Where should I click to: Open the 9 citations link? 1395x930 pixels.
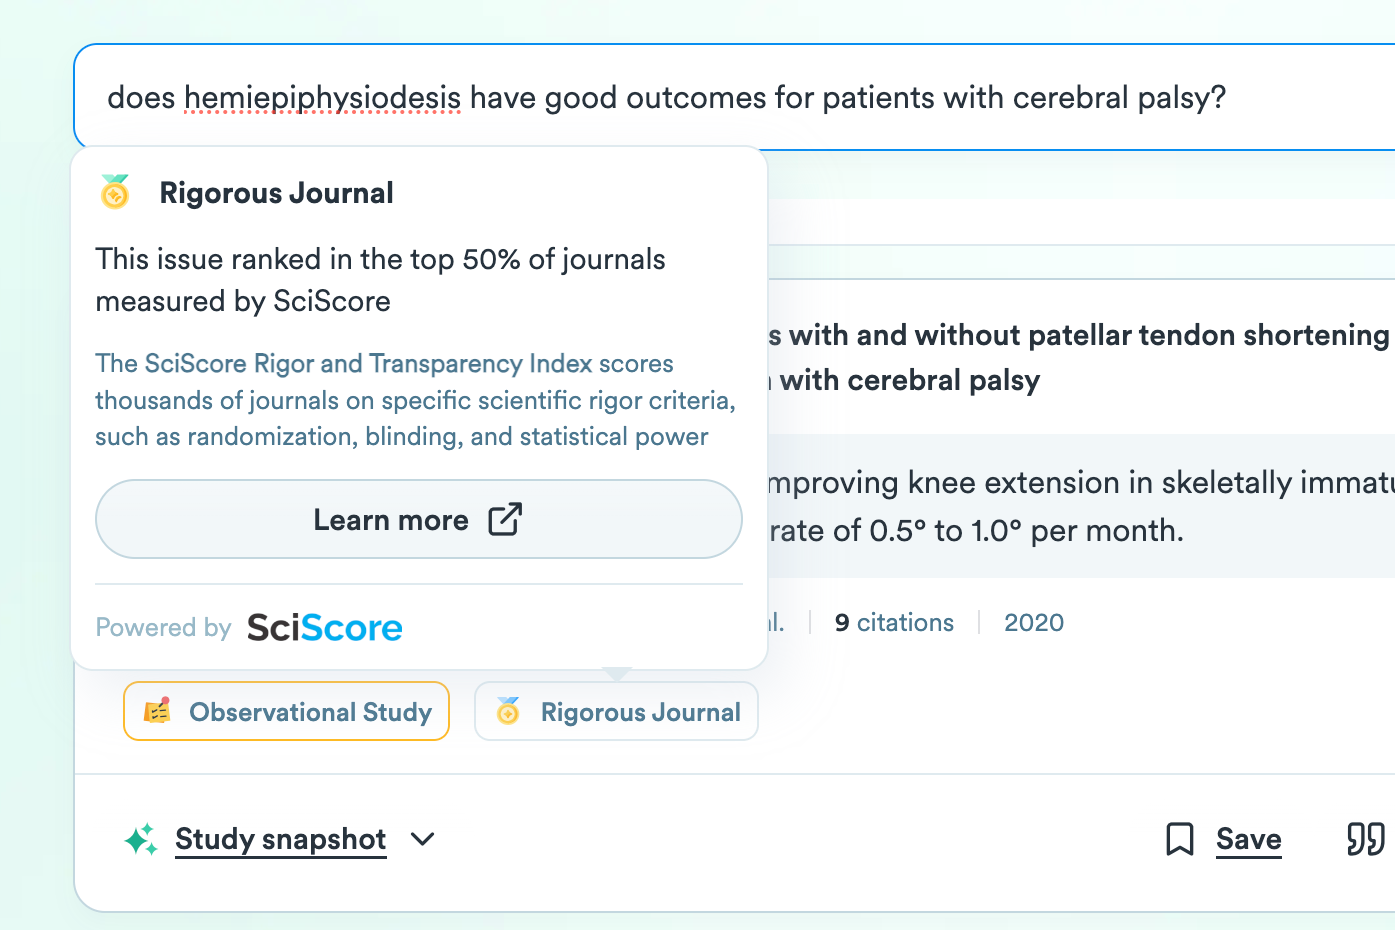894,623
